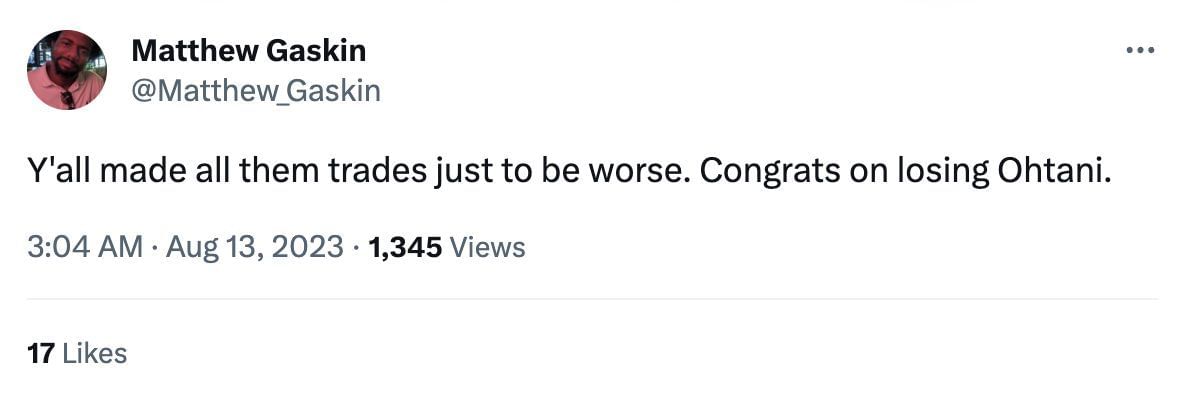Click the word Ohtani in the tweet
1188x400 pixels.
pos(1054,172)
